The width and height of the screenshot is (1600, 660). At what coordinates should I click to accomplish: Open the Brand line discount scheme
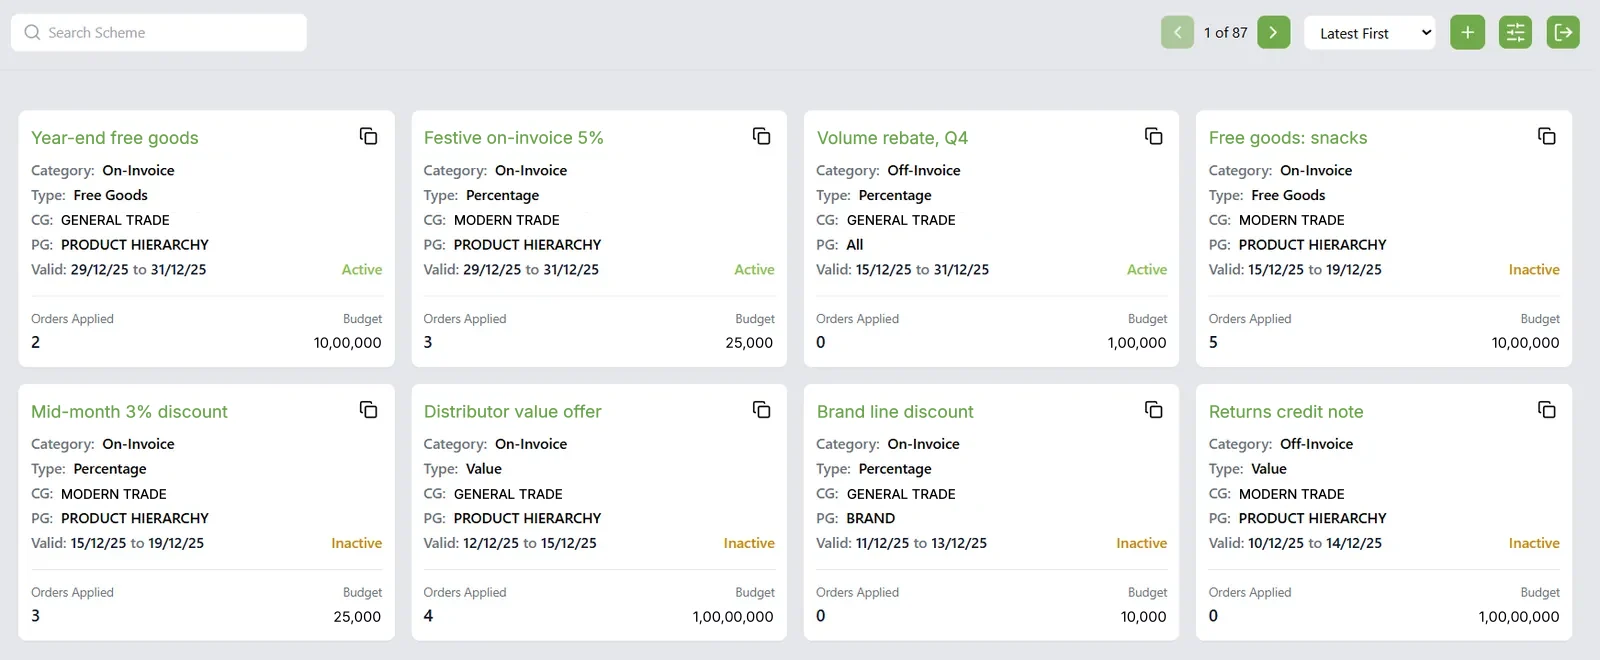point(895,412)
